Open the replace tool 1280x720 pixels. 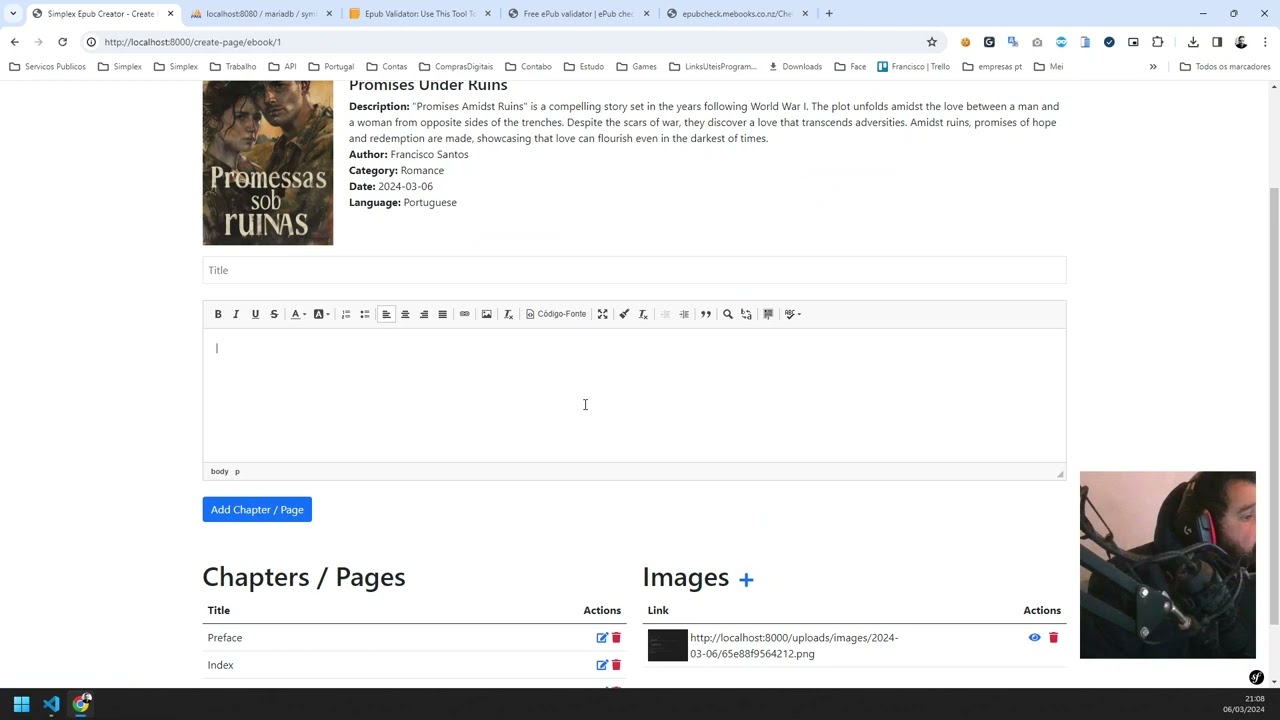[746, 314]
